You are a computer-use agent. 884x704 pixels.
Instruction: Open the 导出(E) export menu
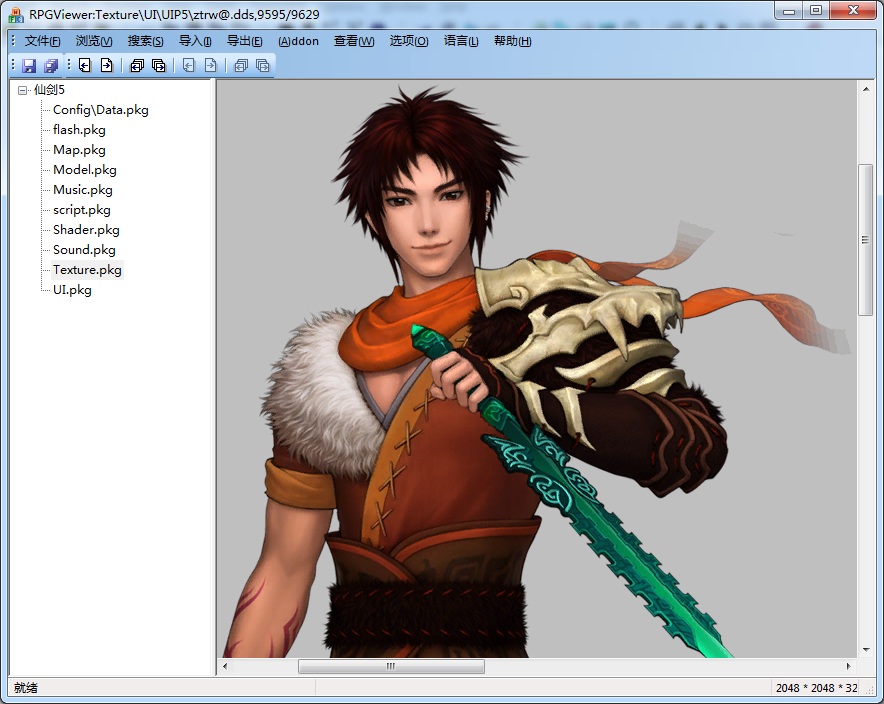click(x=244, y=41)
